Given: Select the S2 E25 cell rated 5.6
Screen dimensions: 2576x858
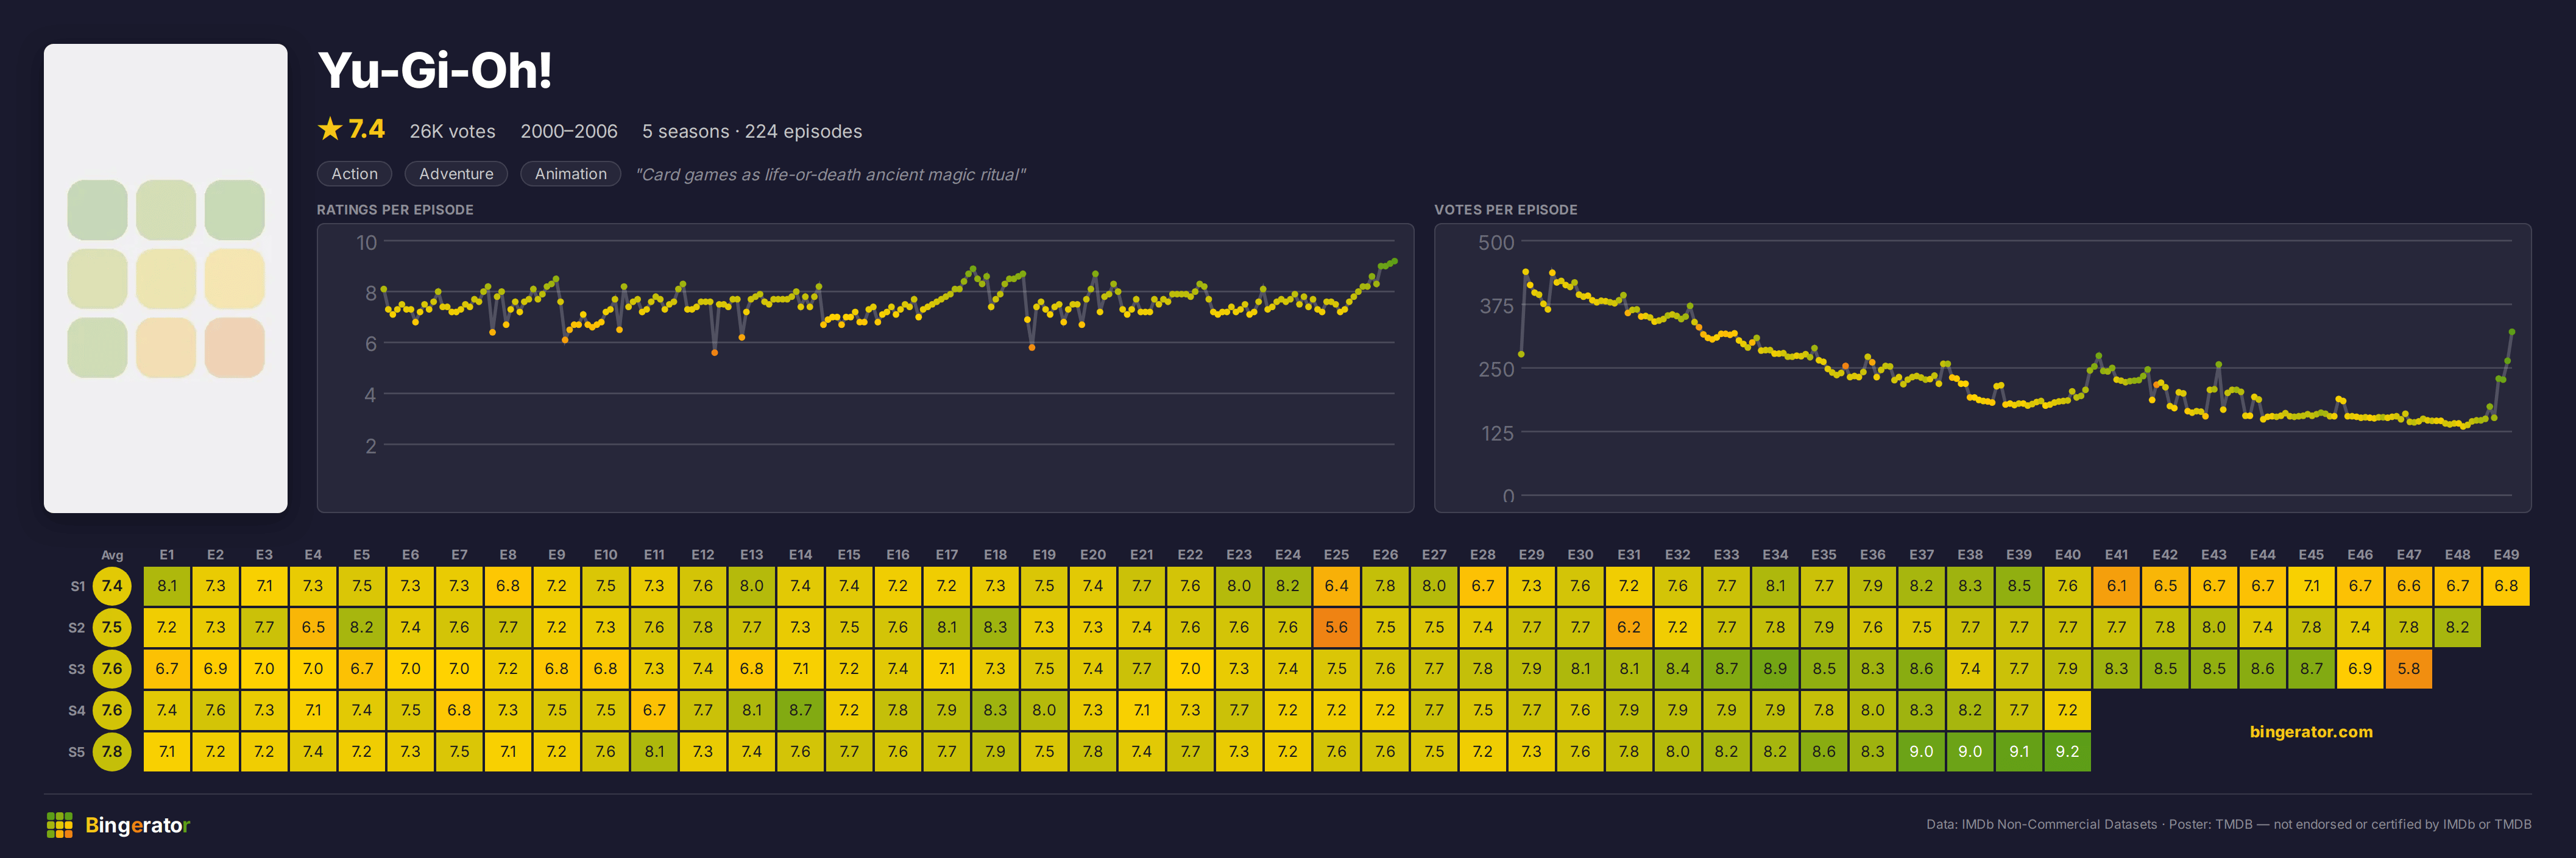Looking at the screenshot, I should tap(1336, 628).
